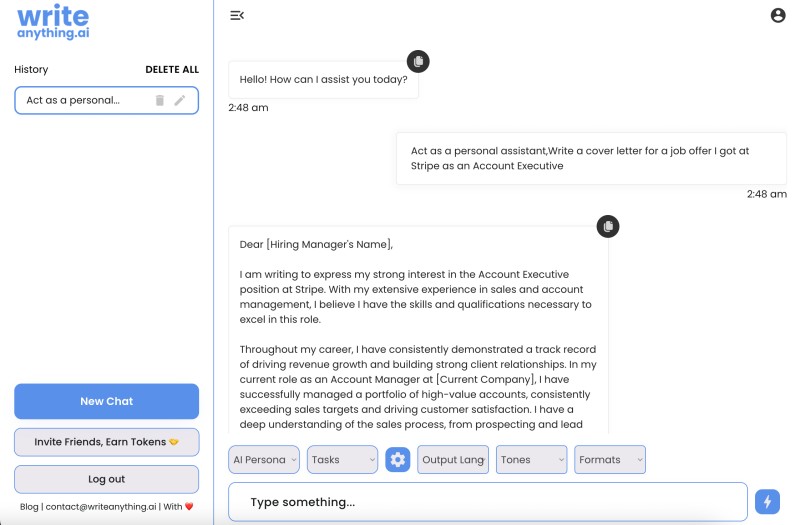Click the Log out button
The image size is (800, 525).
click(x=107, y=479)
